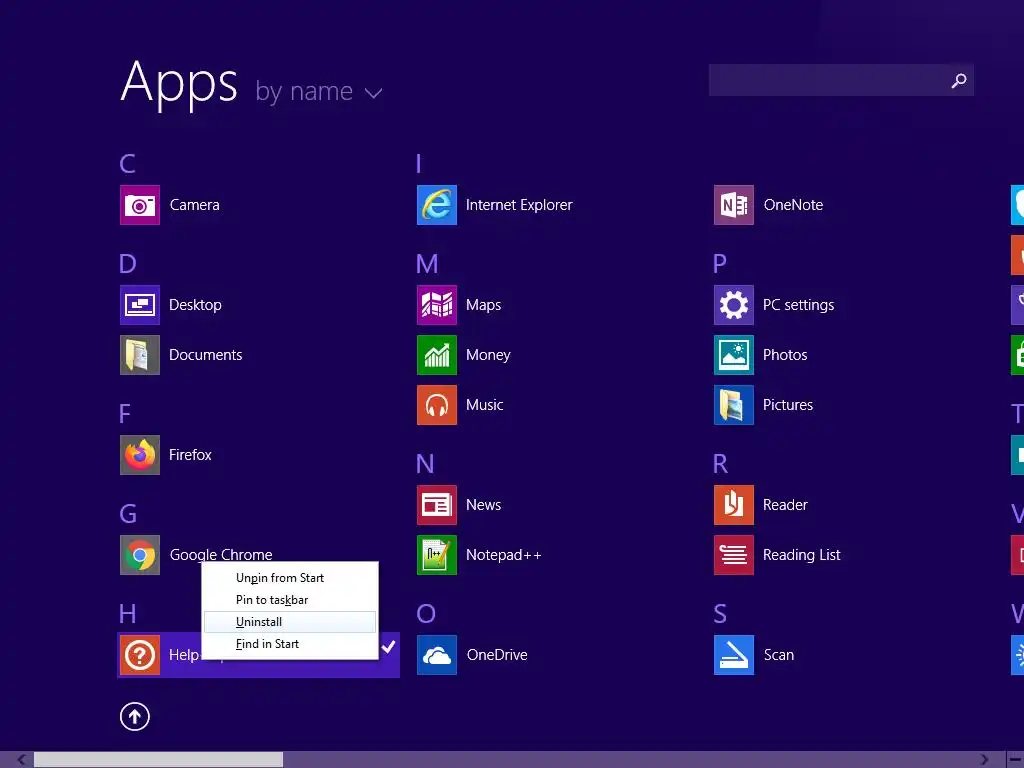Open the OneNote app icon
Viewport: 1024px width, 768px height.
(x=734, y=205)
